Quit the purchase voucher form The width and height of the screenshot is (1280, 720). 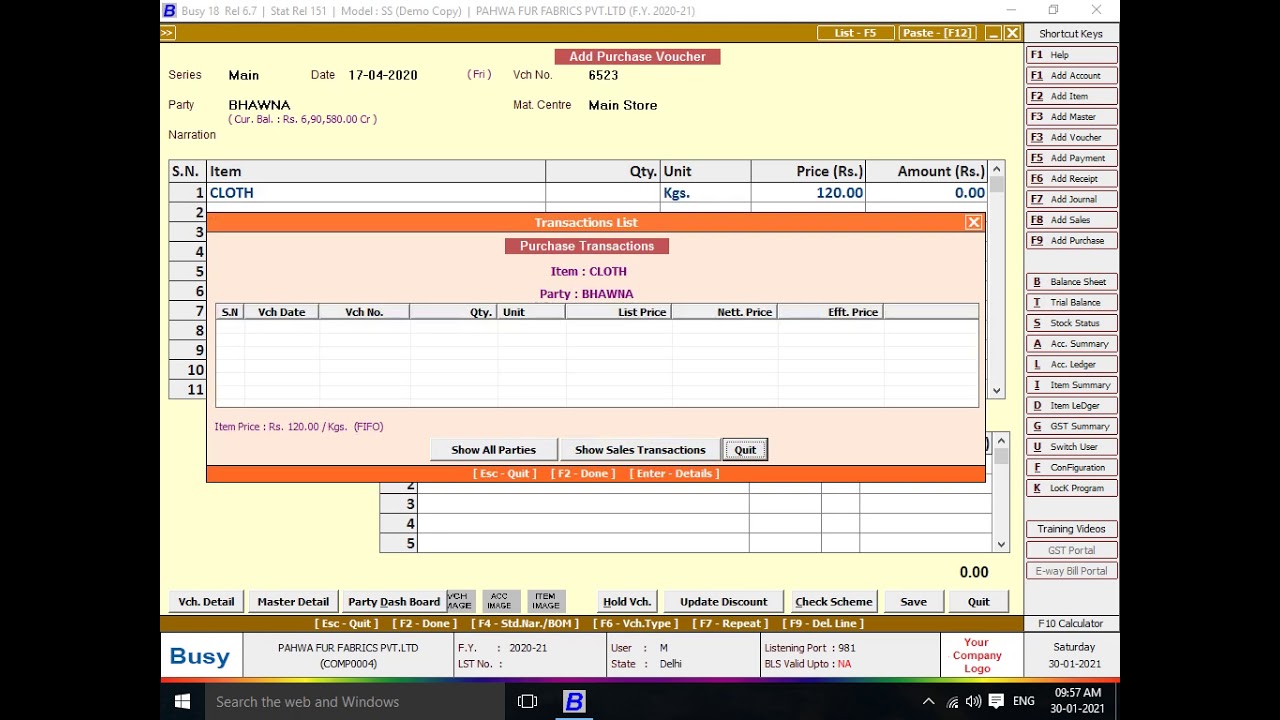click(978, 602)
